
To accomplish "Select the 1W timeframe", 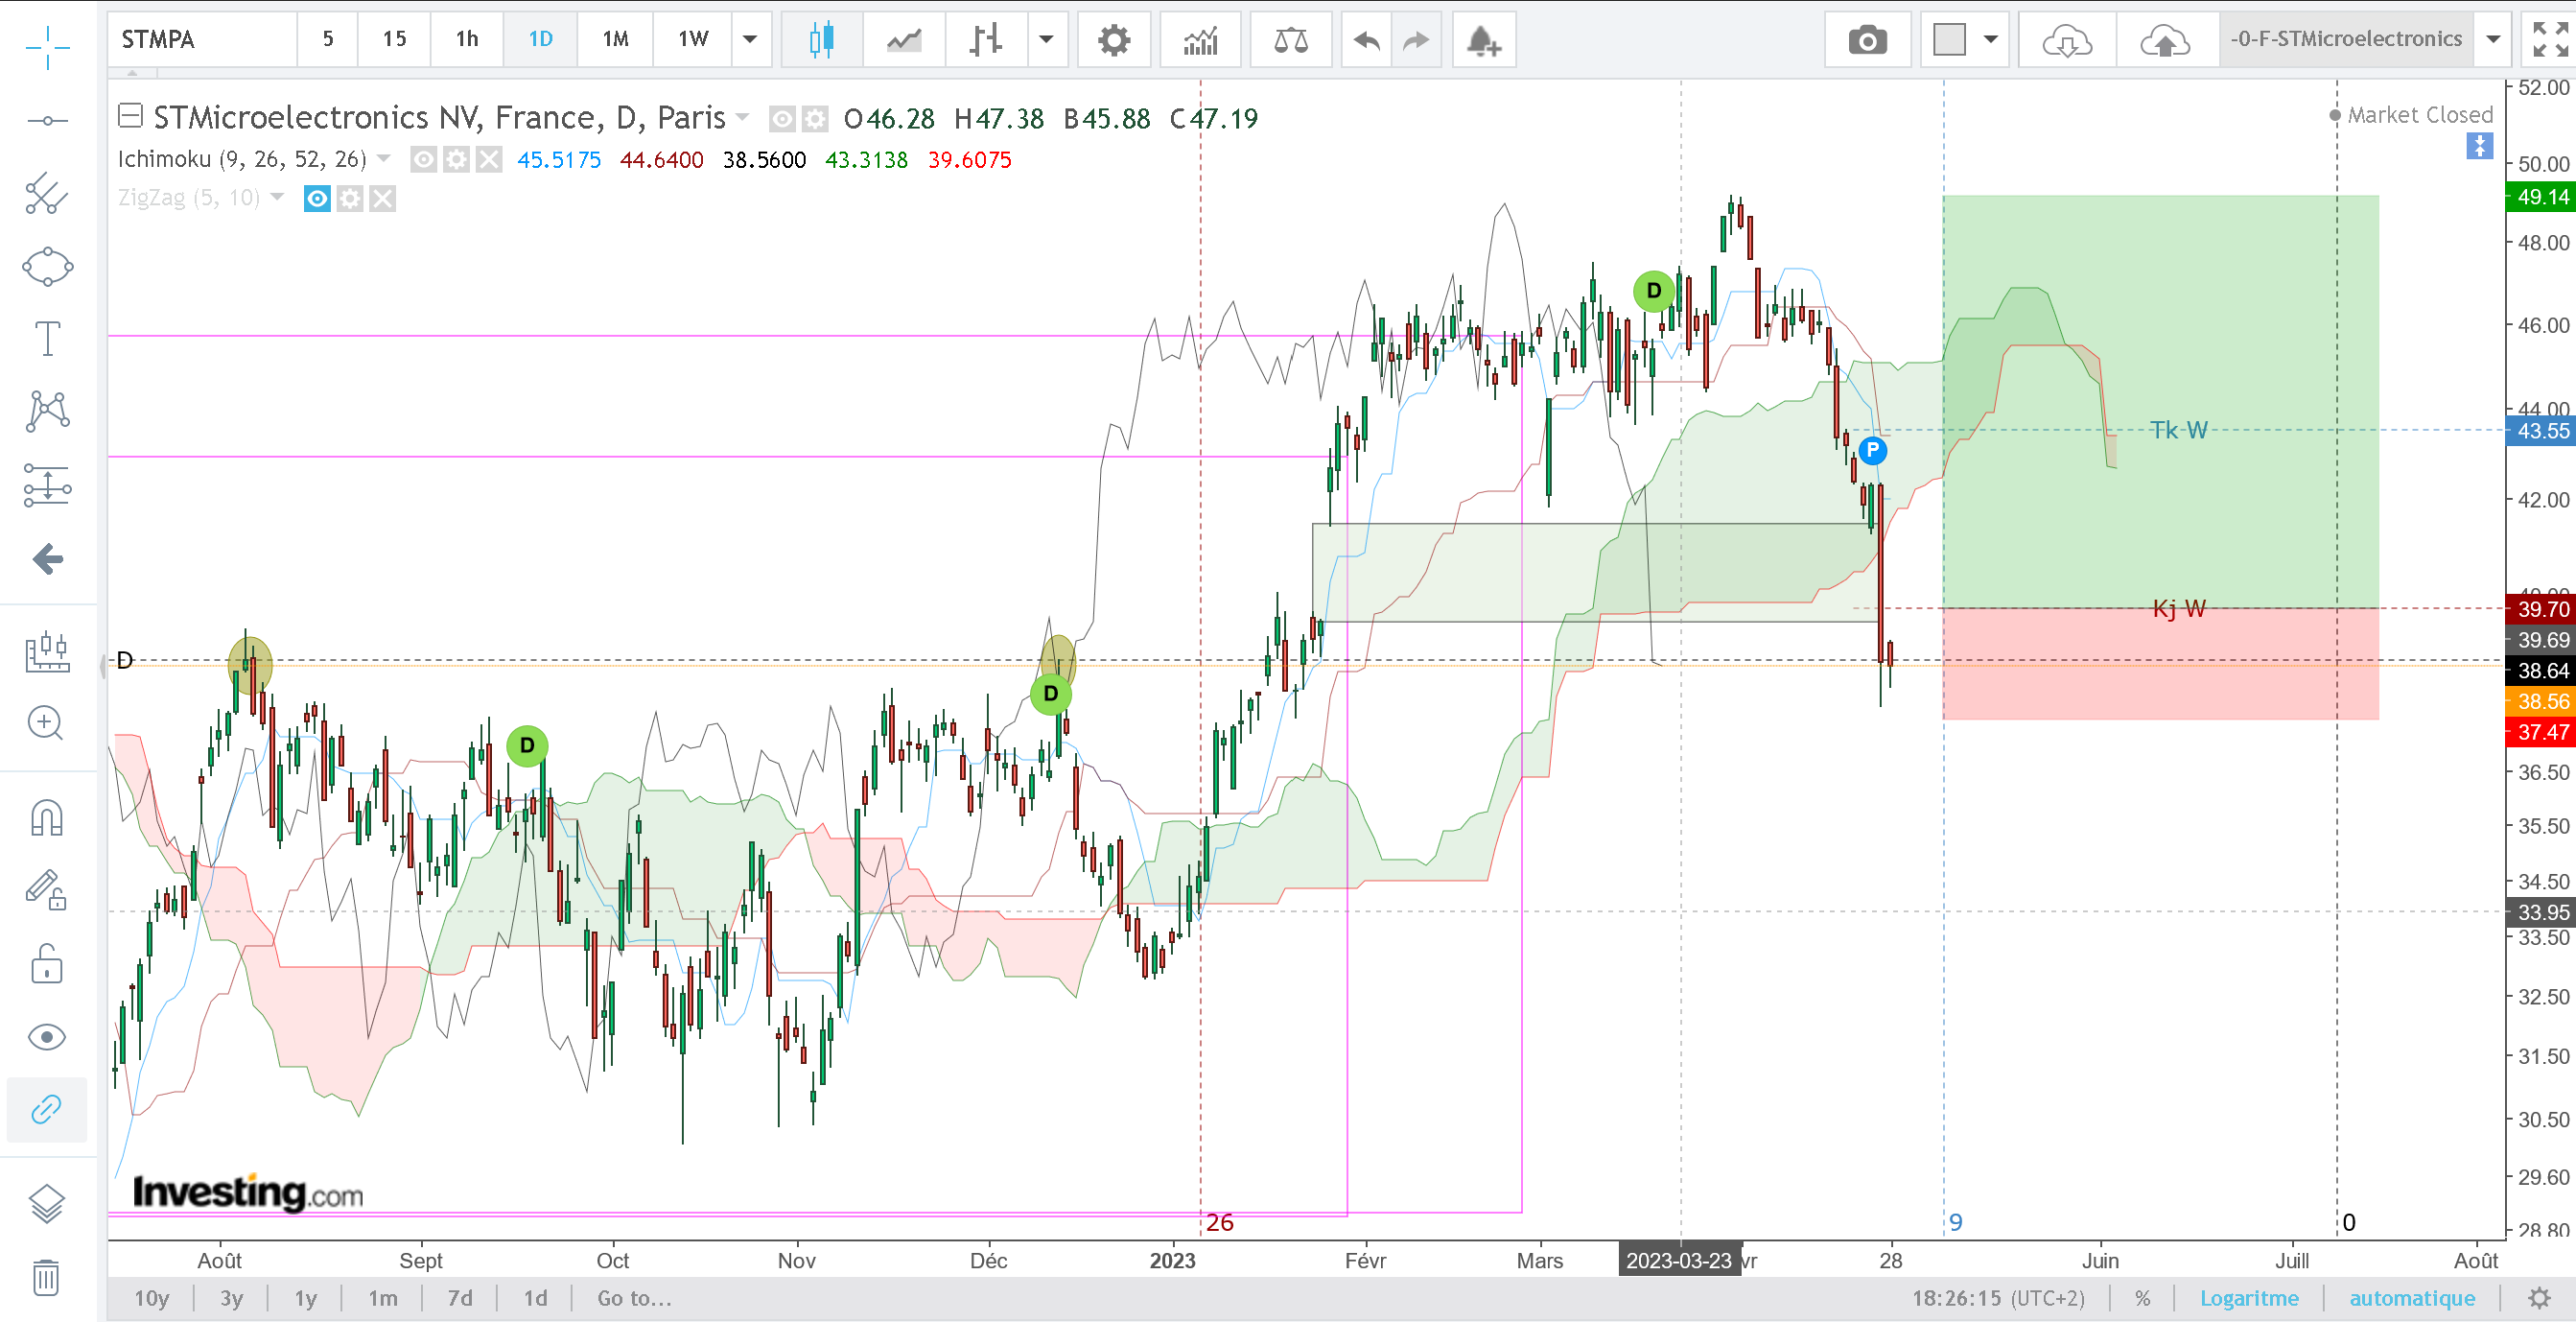I will [x=693, y=40].
